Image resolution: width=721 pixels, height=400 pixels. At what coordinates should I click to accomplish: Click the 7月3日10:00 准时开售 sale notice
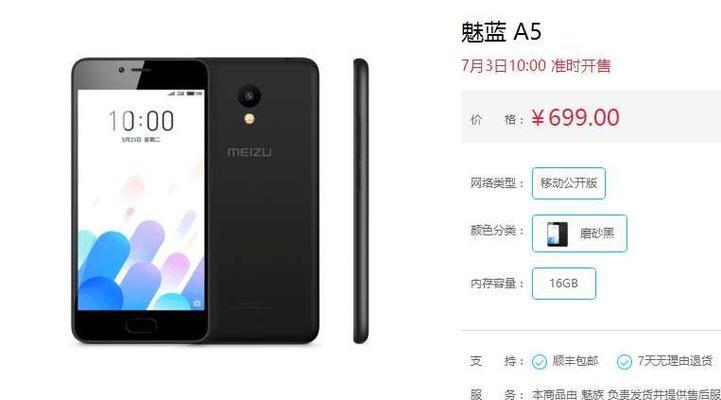(x=536, y=66)
